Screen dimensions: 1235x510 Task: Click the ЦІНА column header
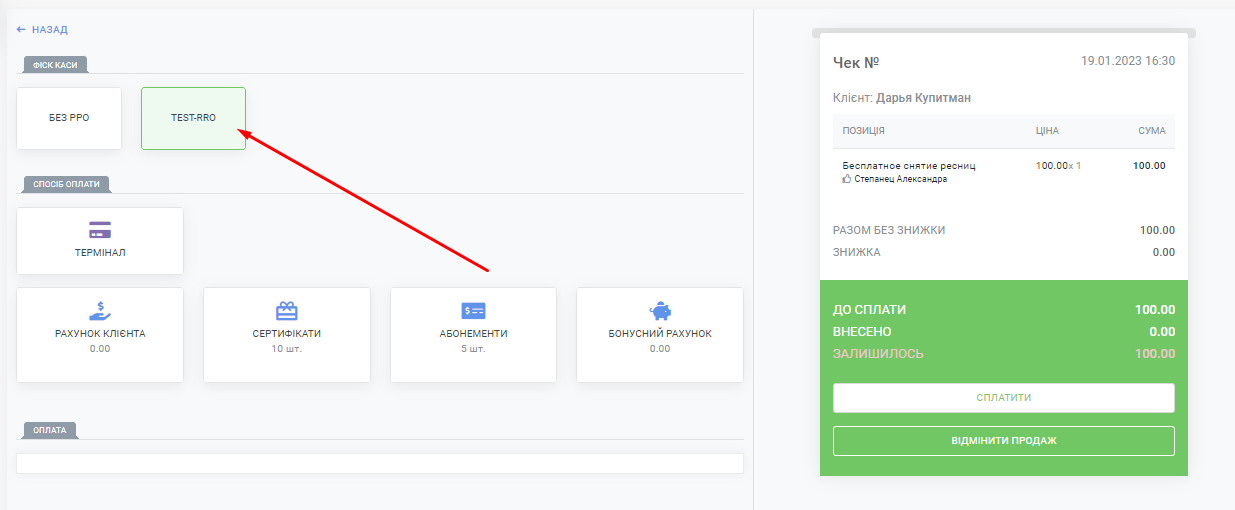click(x=1047, y=131)
